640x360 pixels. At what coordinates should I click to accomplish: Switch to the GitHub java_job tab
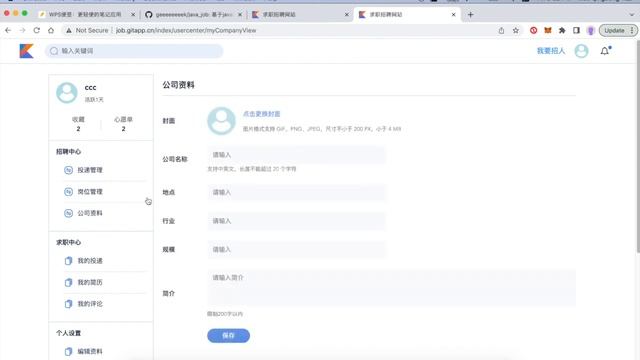193,14
